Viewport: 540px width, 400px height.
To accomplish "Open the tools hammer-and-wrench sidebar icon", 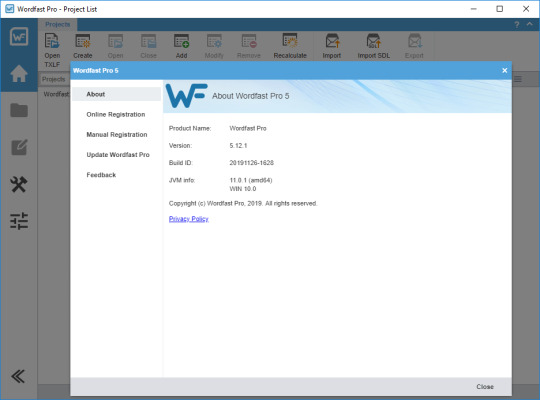I will tap(19, 184).
